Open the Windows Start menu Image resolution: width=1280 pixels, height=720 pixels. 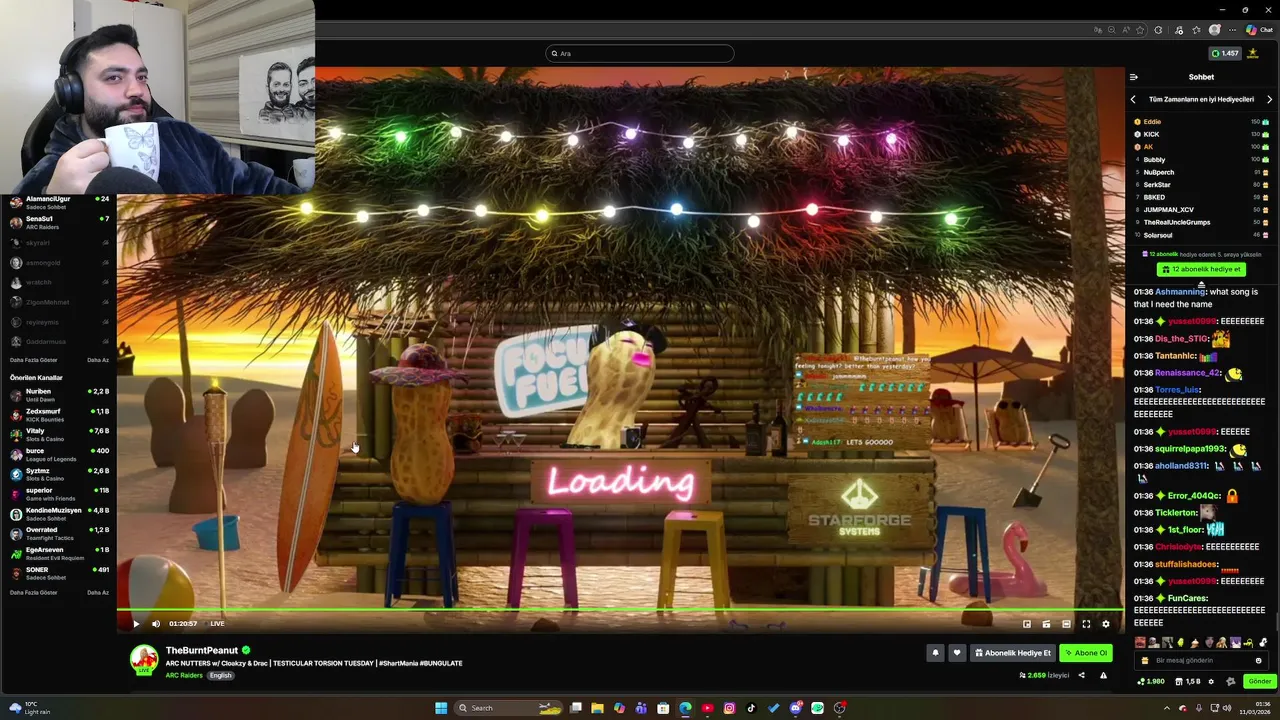pos(441,708)
